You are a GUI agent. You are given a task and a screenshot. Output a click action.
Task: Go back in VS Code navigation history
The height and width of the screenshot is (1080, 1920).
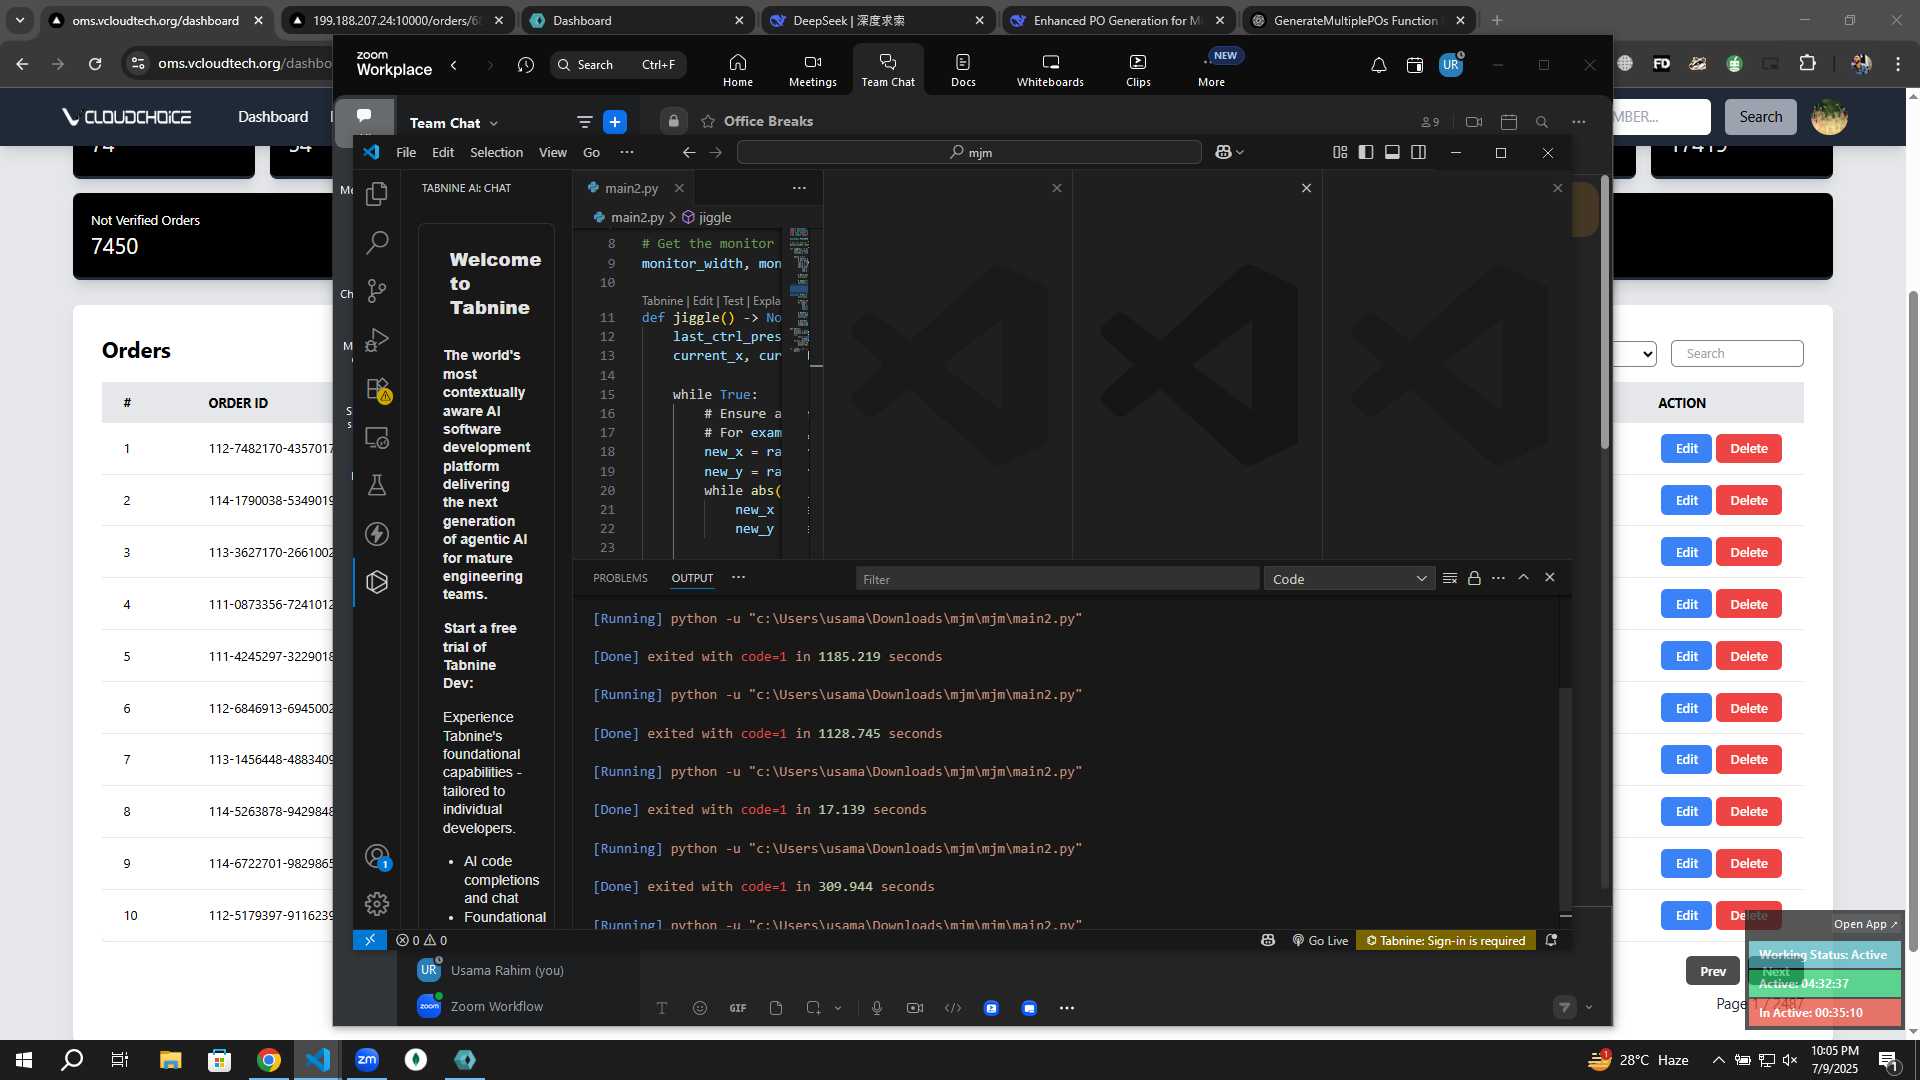[689, 152]
